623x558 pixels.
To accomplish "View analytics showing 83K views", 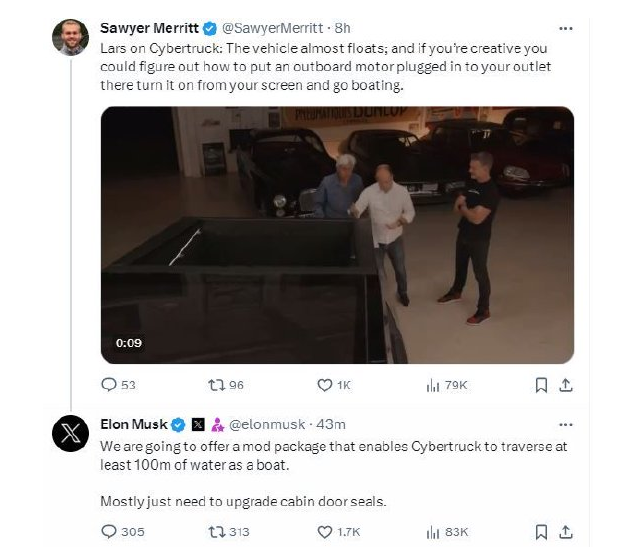I will coord(447,532).
